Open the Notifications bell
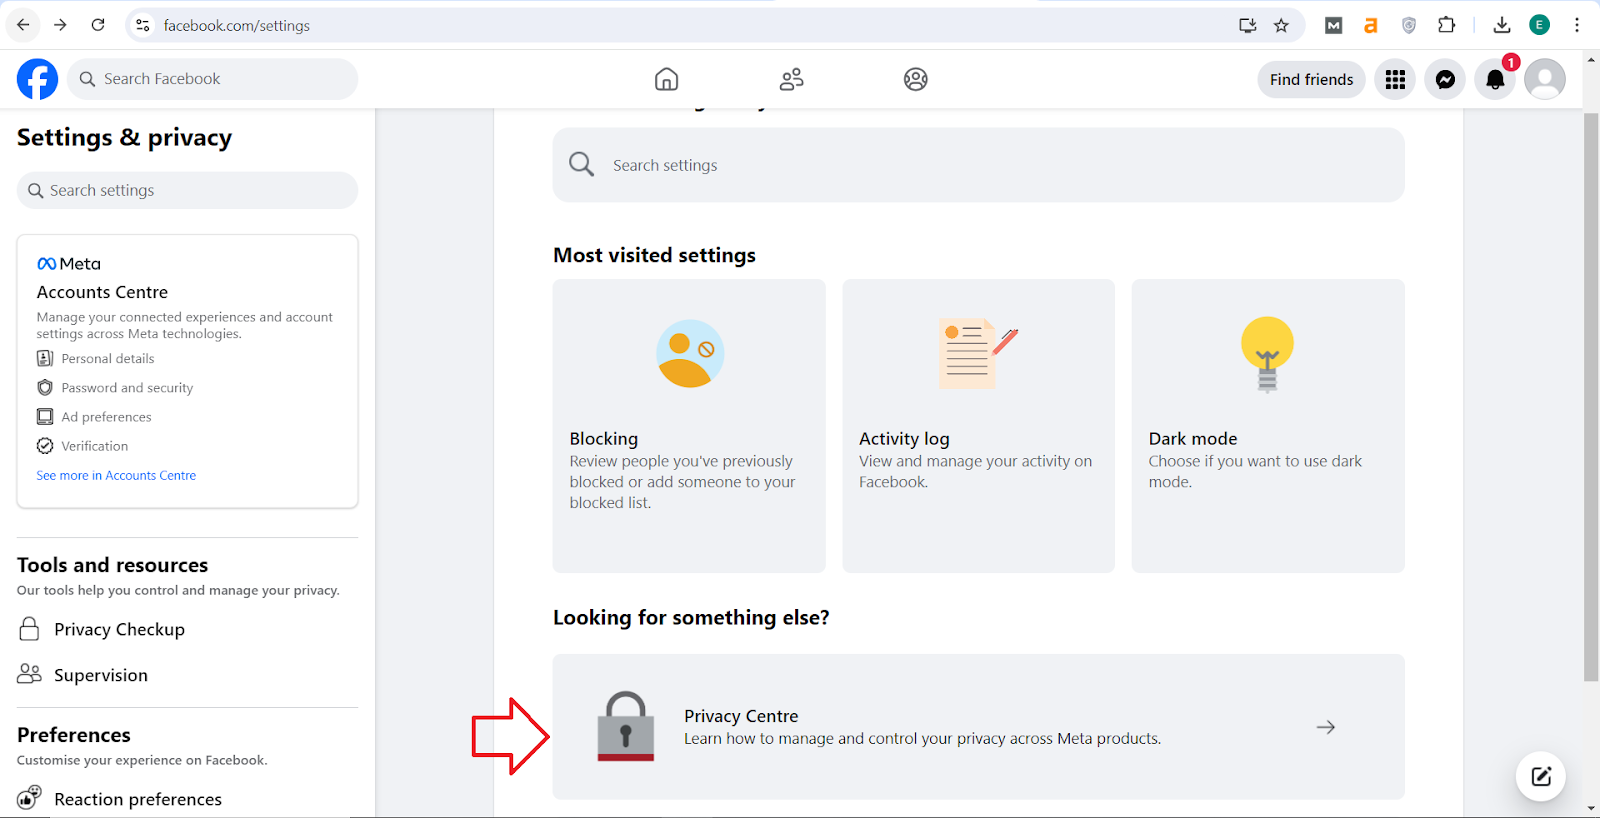This screenshot has height=818, width=1600. coord(1495,79)
